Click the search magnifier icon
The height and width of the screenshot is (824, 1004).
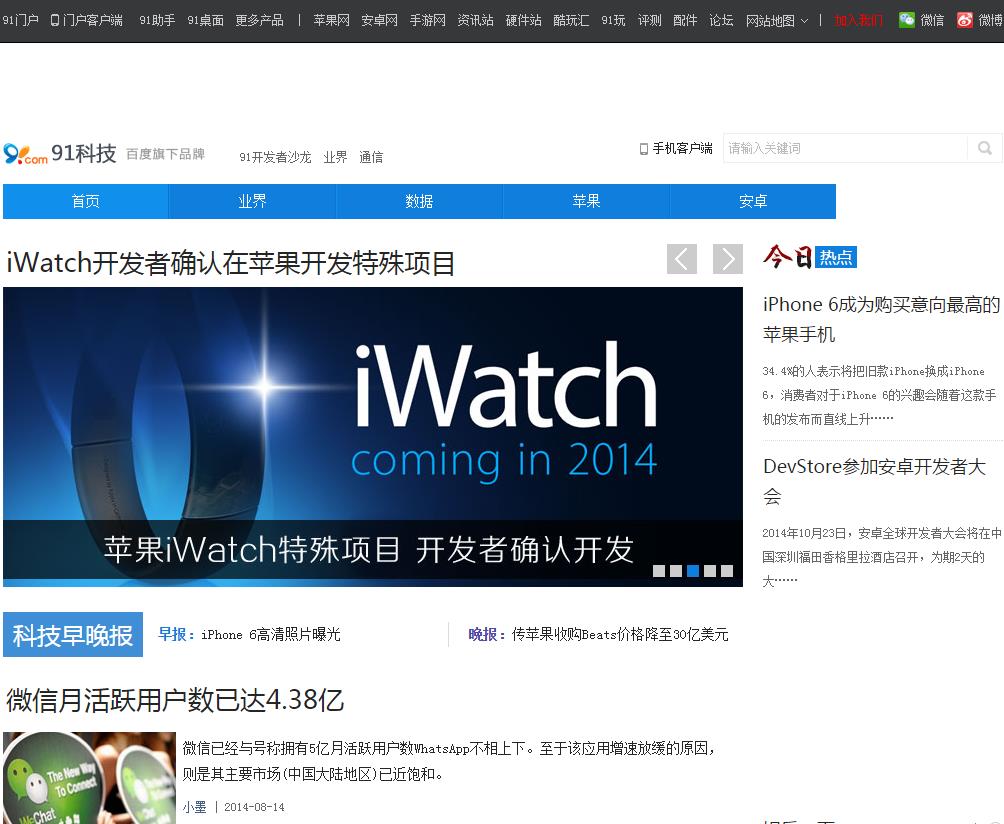[x=985, y=149]
